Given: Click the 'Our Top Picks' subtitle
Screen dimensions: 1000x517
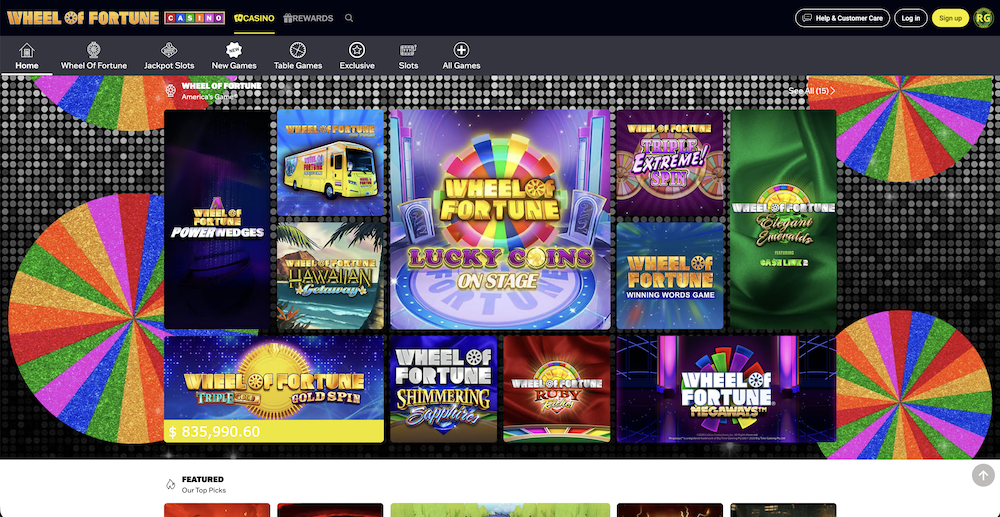Looking at the screenshot, I should coord(203,490).
